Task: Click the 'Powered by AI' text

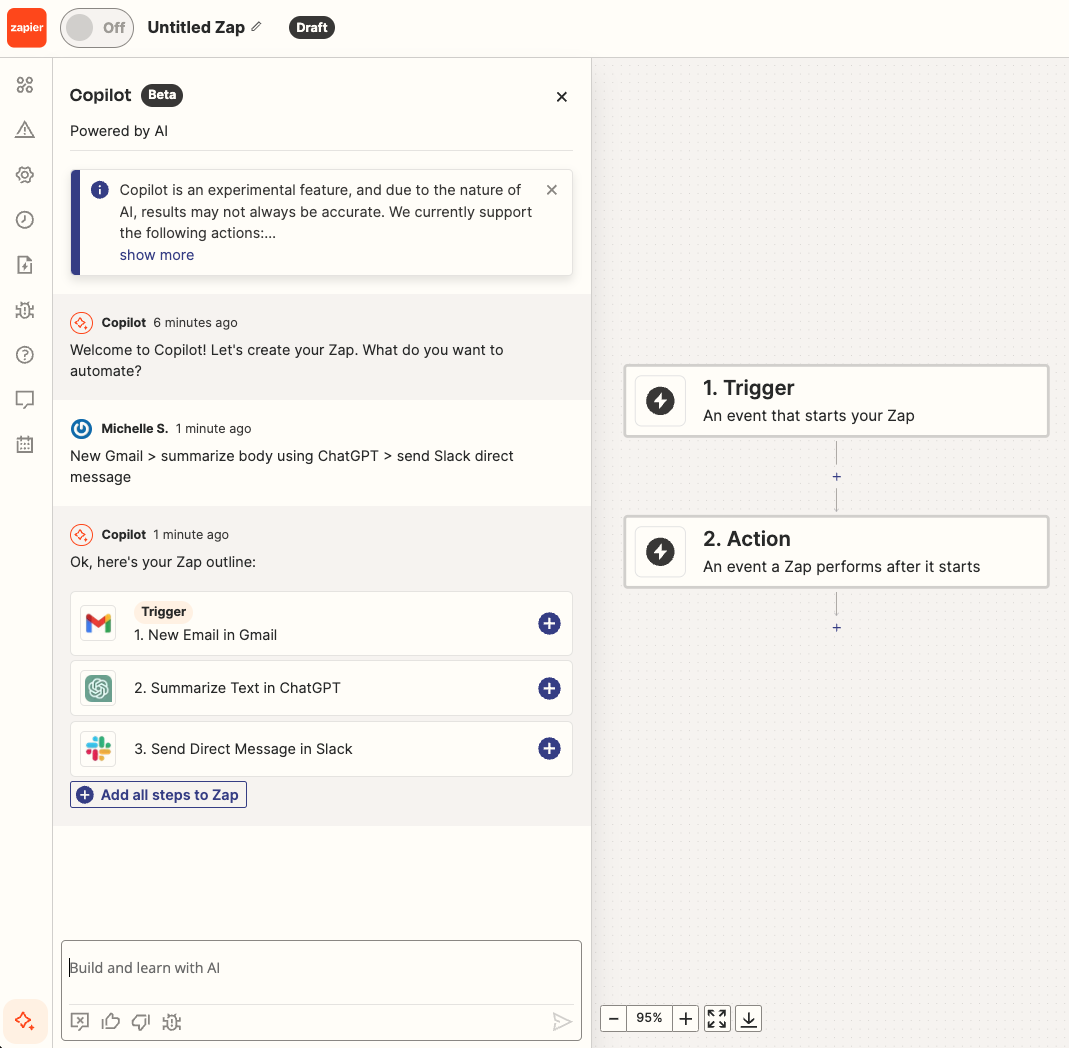Action: (119, 131)
